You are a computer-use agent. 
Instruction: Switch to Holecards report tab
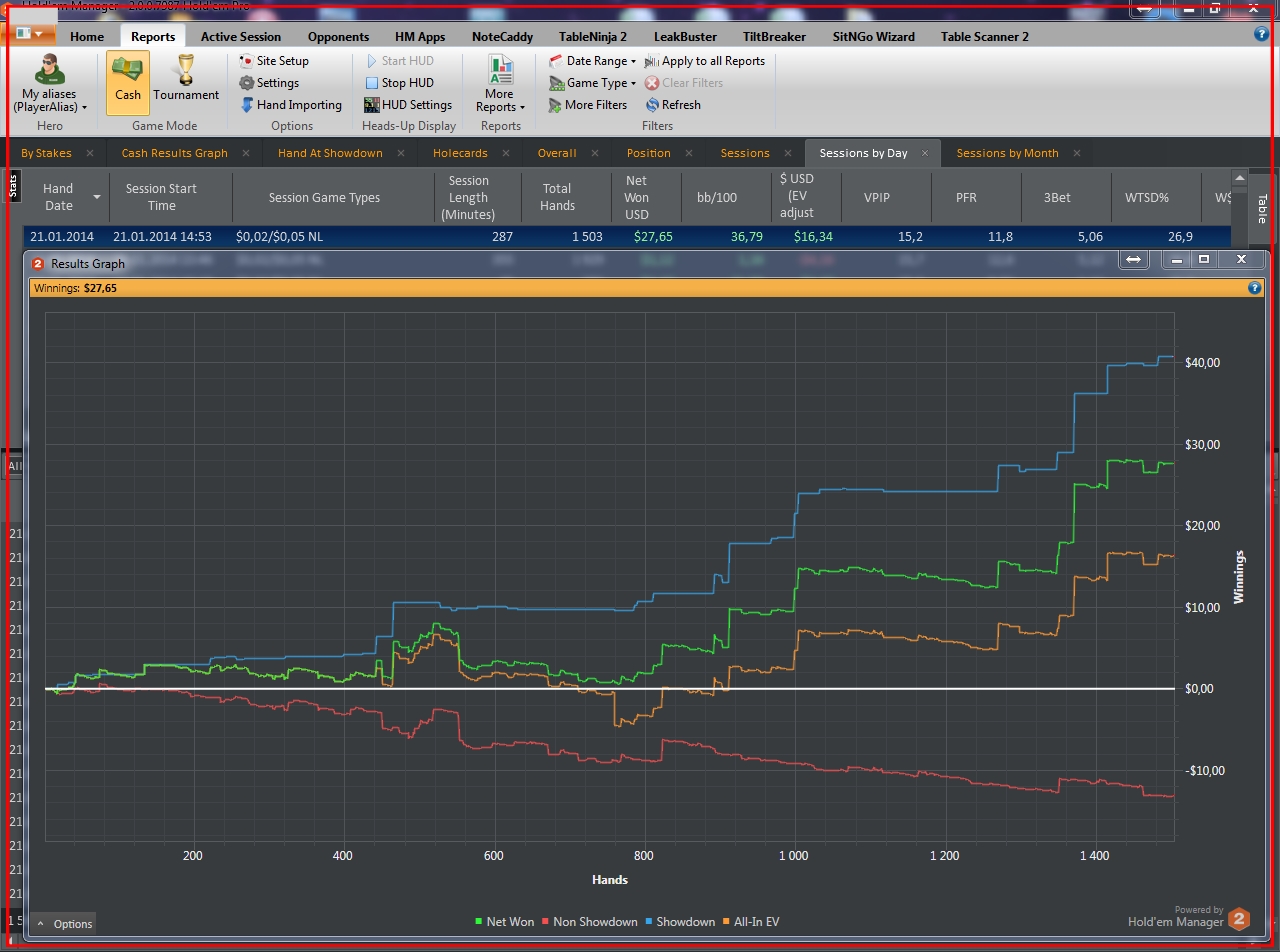[x=460, y=153]
